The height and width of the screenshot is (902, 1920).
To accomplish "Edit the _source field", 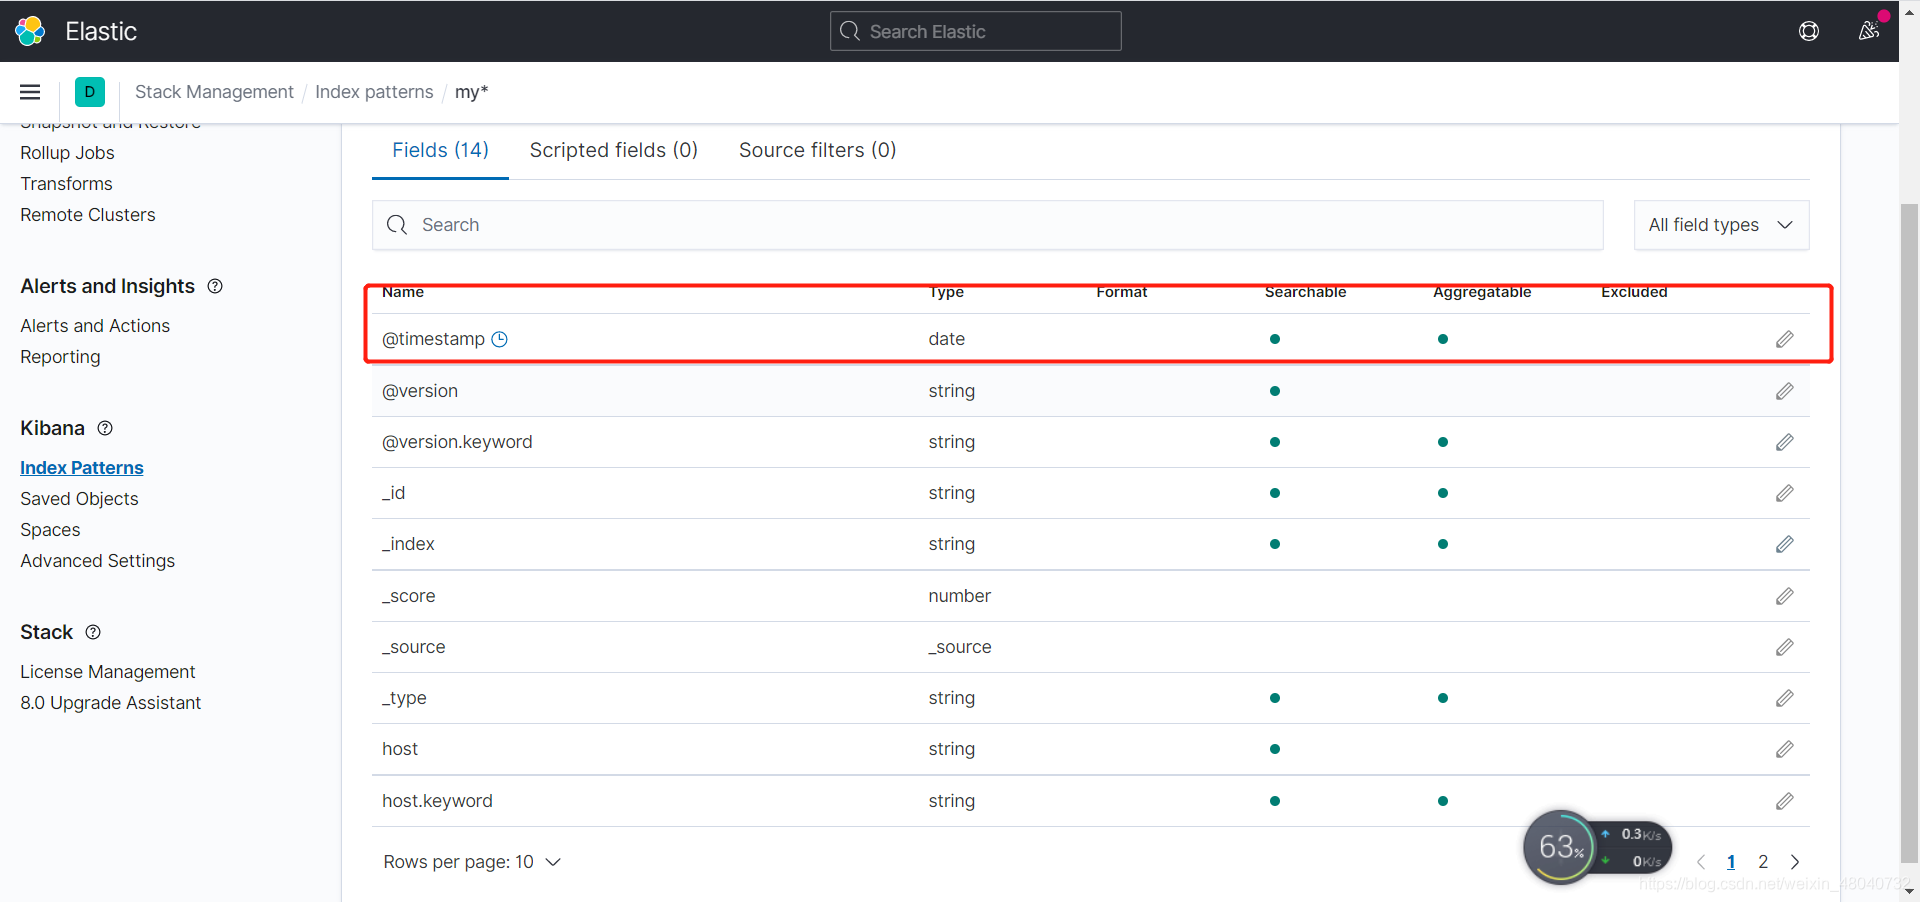I will (1785, 647).
